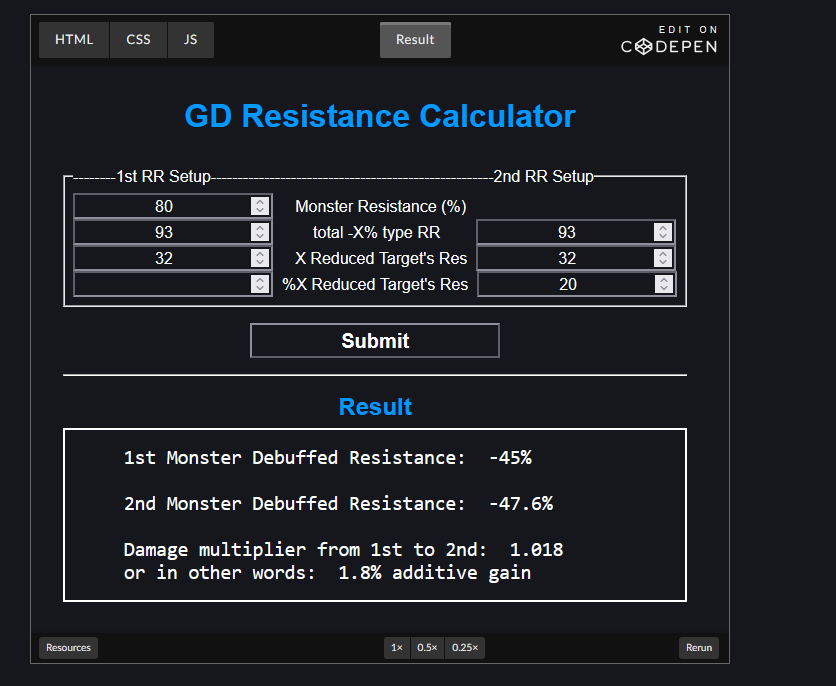Set preview zoom to 0.5×
The width and height of the screenshot is (836, 686).
click(x=427, y=648)
